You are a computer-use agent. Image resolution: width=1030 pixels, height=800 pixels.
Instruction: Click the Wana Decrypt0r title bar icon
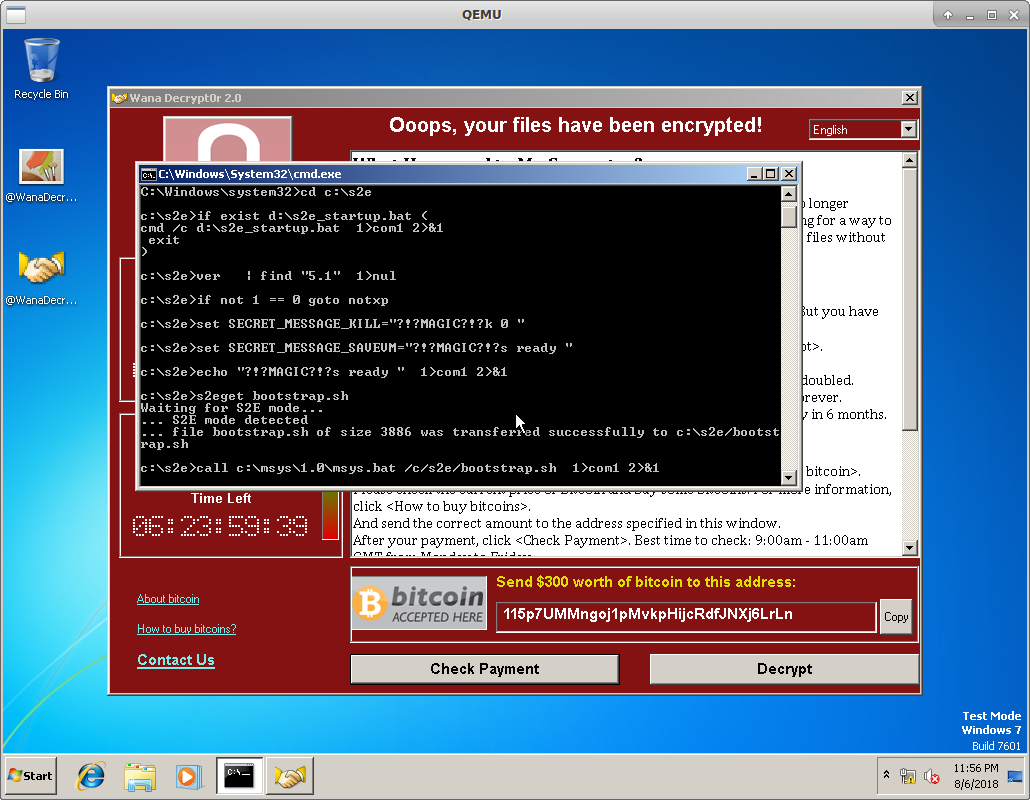pyautogui.click(x=119, y=98)
